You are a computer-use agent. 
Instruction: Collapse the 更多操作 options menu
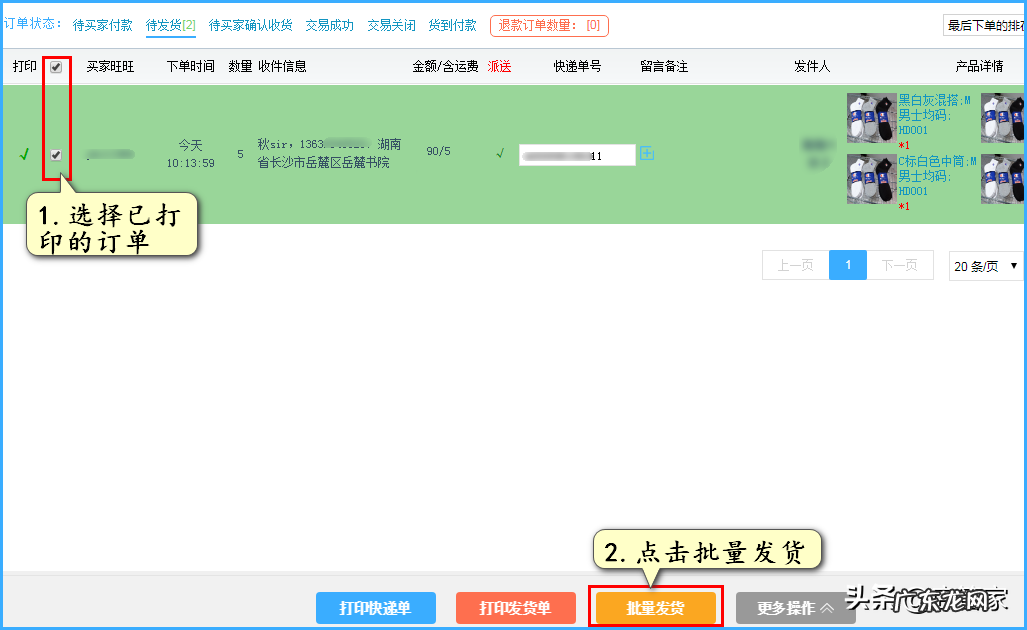795,608
